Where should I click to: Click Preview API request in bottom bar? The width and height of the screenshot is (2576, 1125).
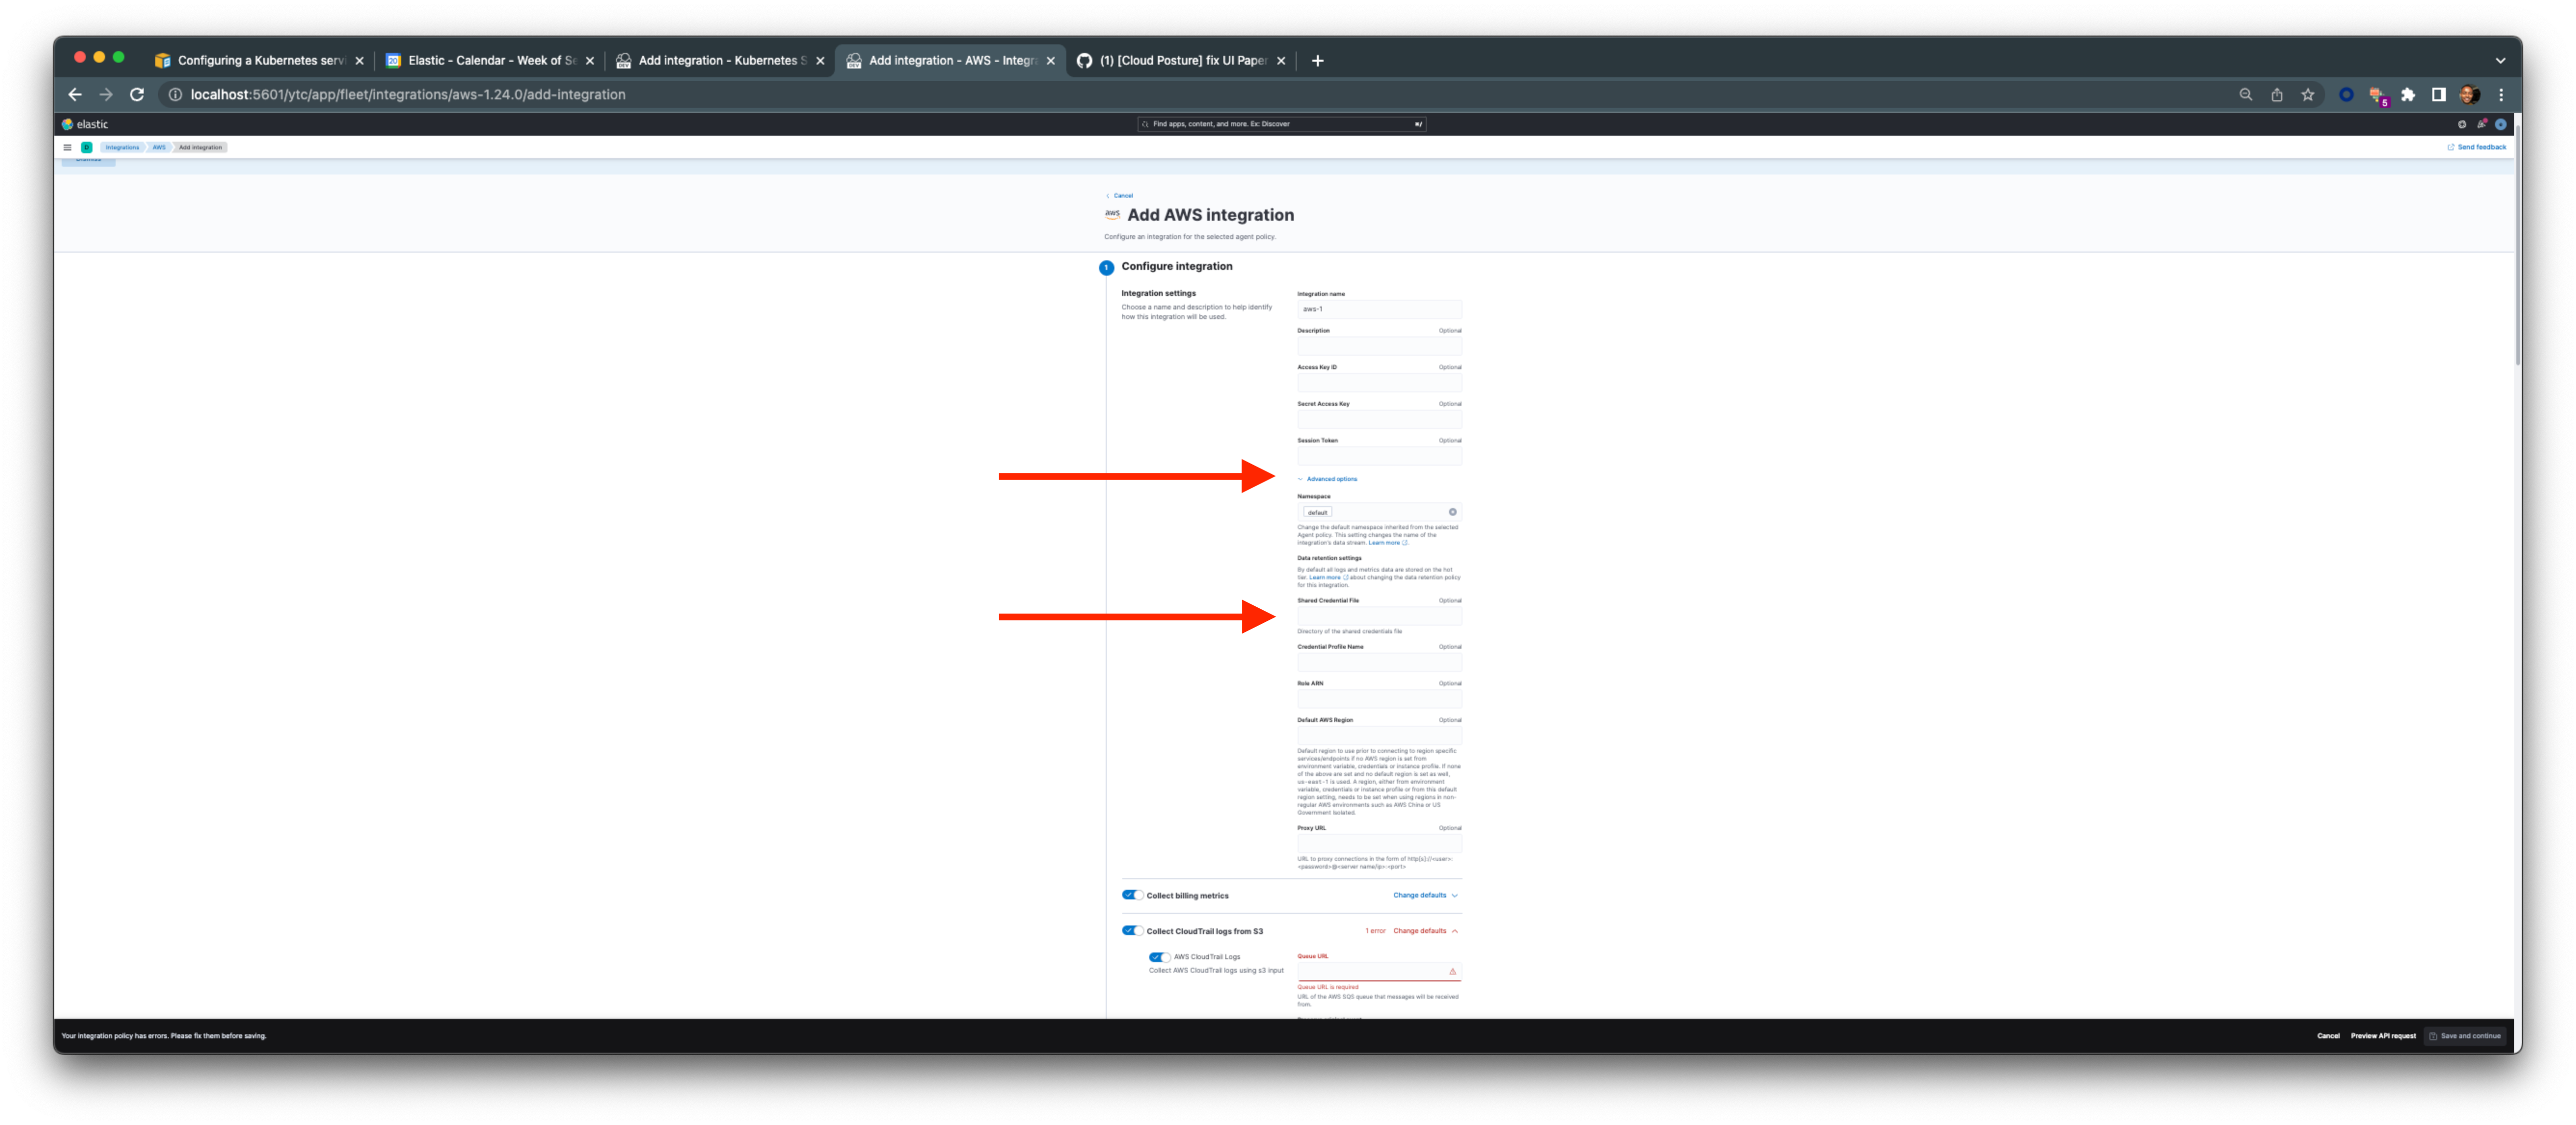(2383, 1036)
